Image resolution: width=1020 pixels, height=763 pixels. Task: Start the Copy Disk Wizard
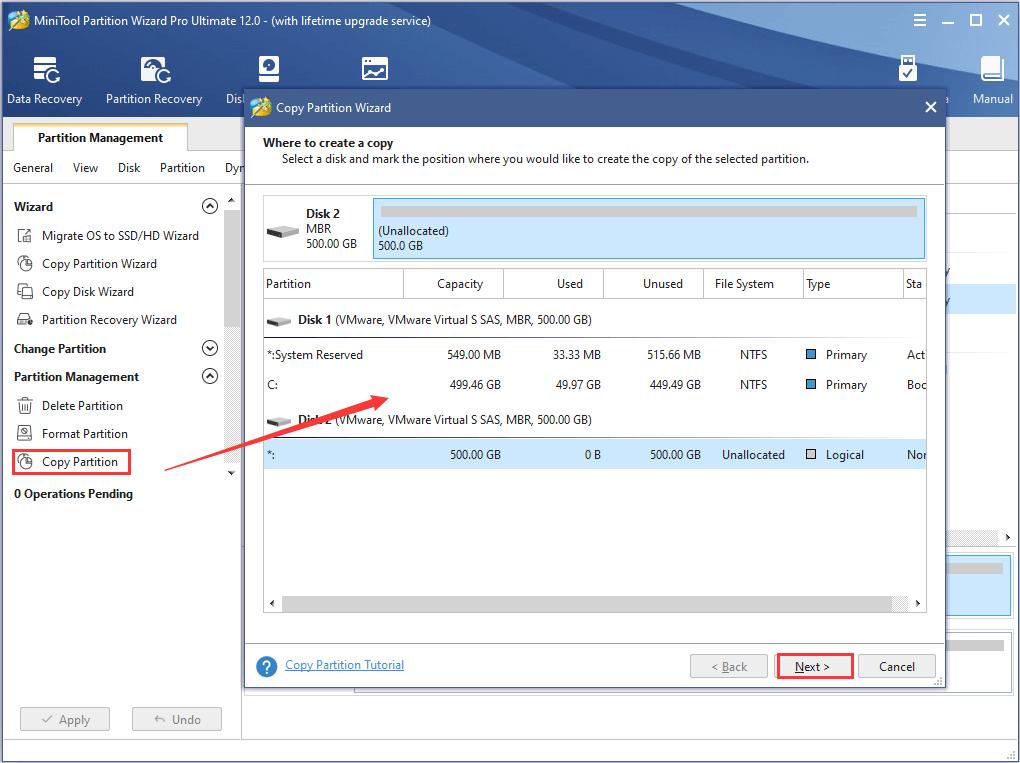(x=89, y=291)
